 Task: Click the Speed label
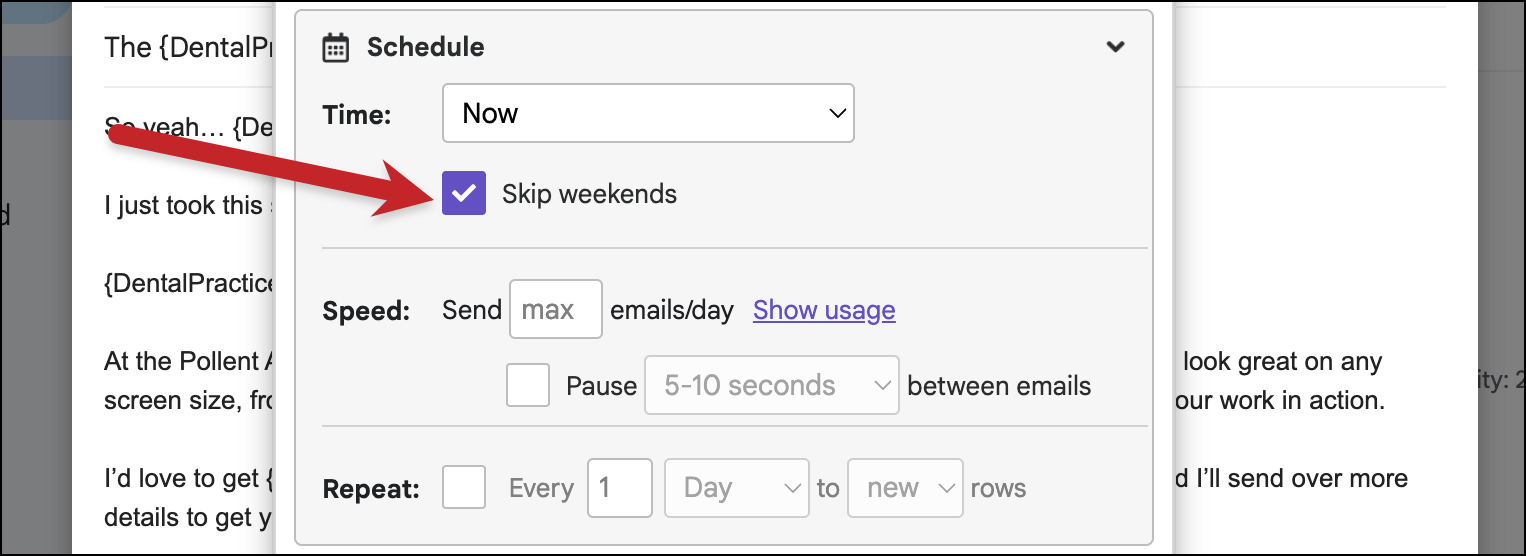[x=366, y=311]
